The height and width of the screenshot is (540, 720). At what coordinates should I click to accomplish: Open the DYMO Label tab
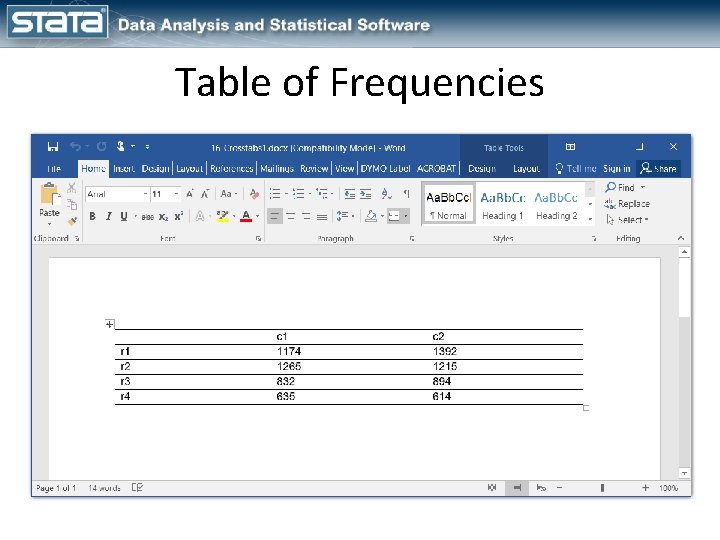point(385,169)
